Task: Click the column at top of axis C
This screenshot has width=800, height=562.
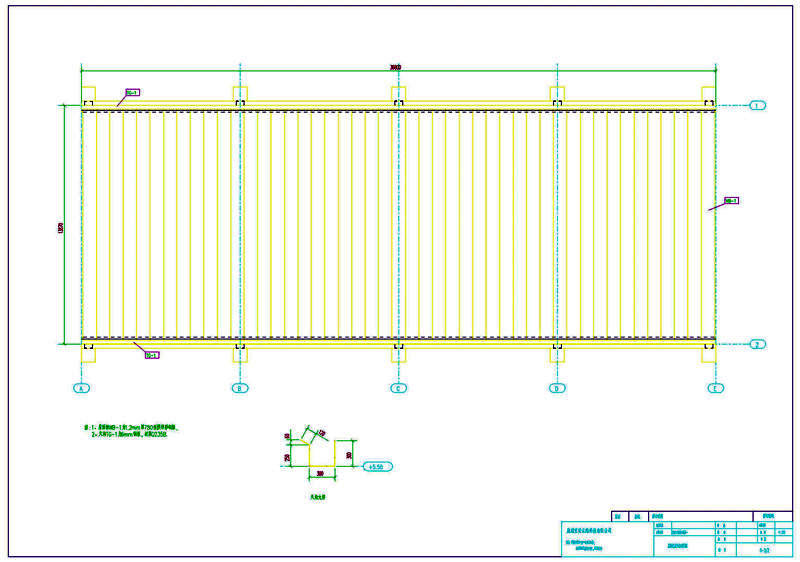Action: point(399,96)
